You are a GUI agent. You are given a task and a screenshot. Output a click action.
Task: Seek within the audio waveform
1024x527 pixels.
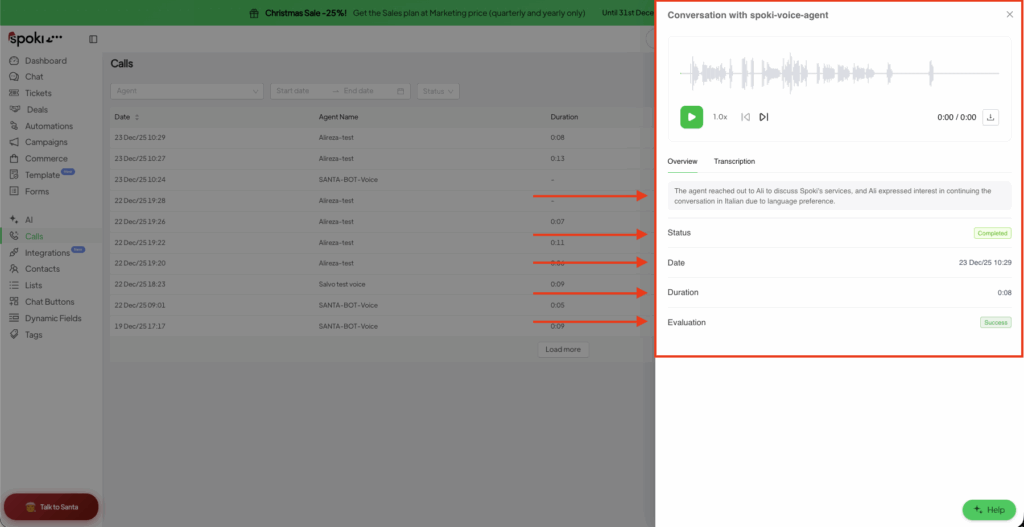click(838, 73)
